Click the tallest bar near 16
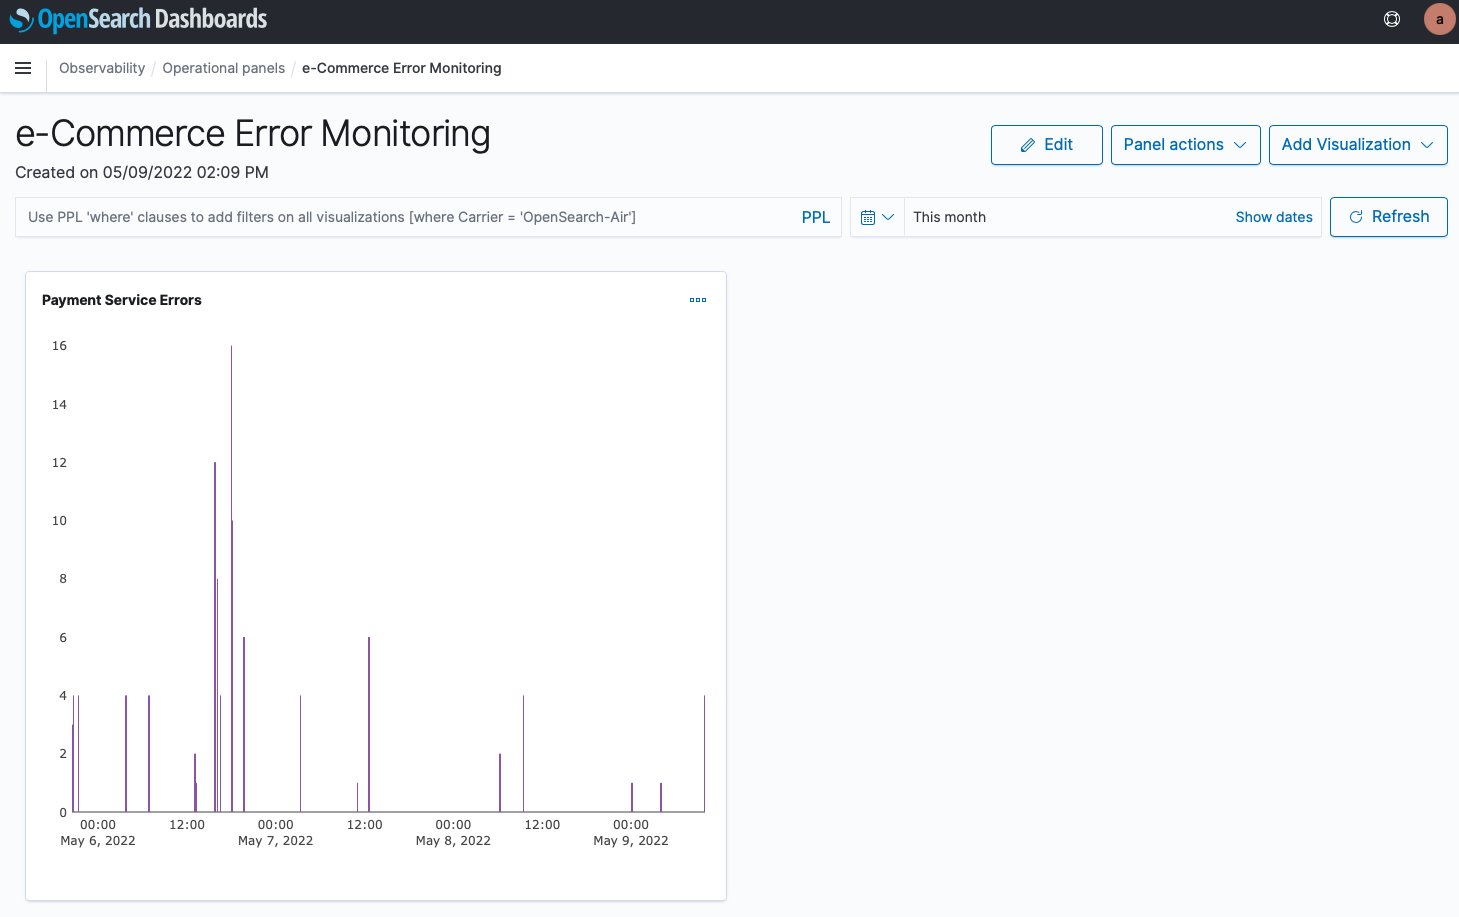This screenshot has height=917, width=1459. [231, 578]
